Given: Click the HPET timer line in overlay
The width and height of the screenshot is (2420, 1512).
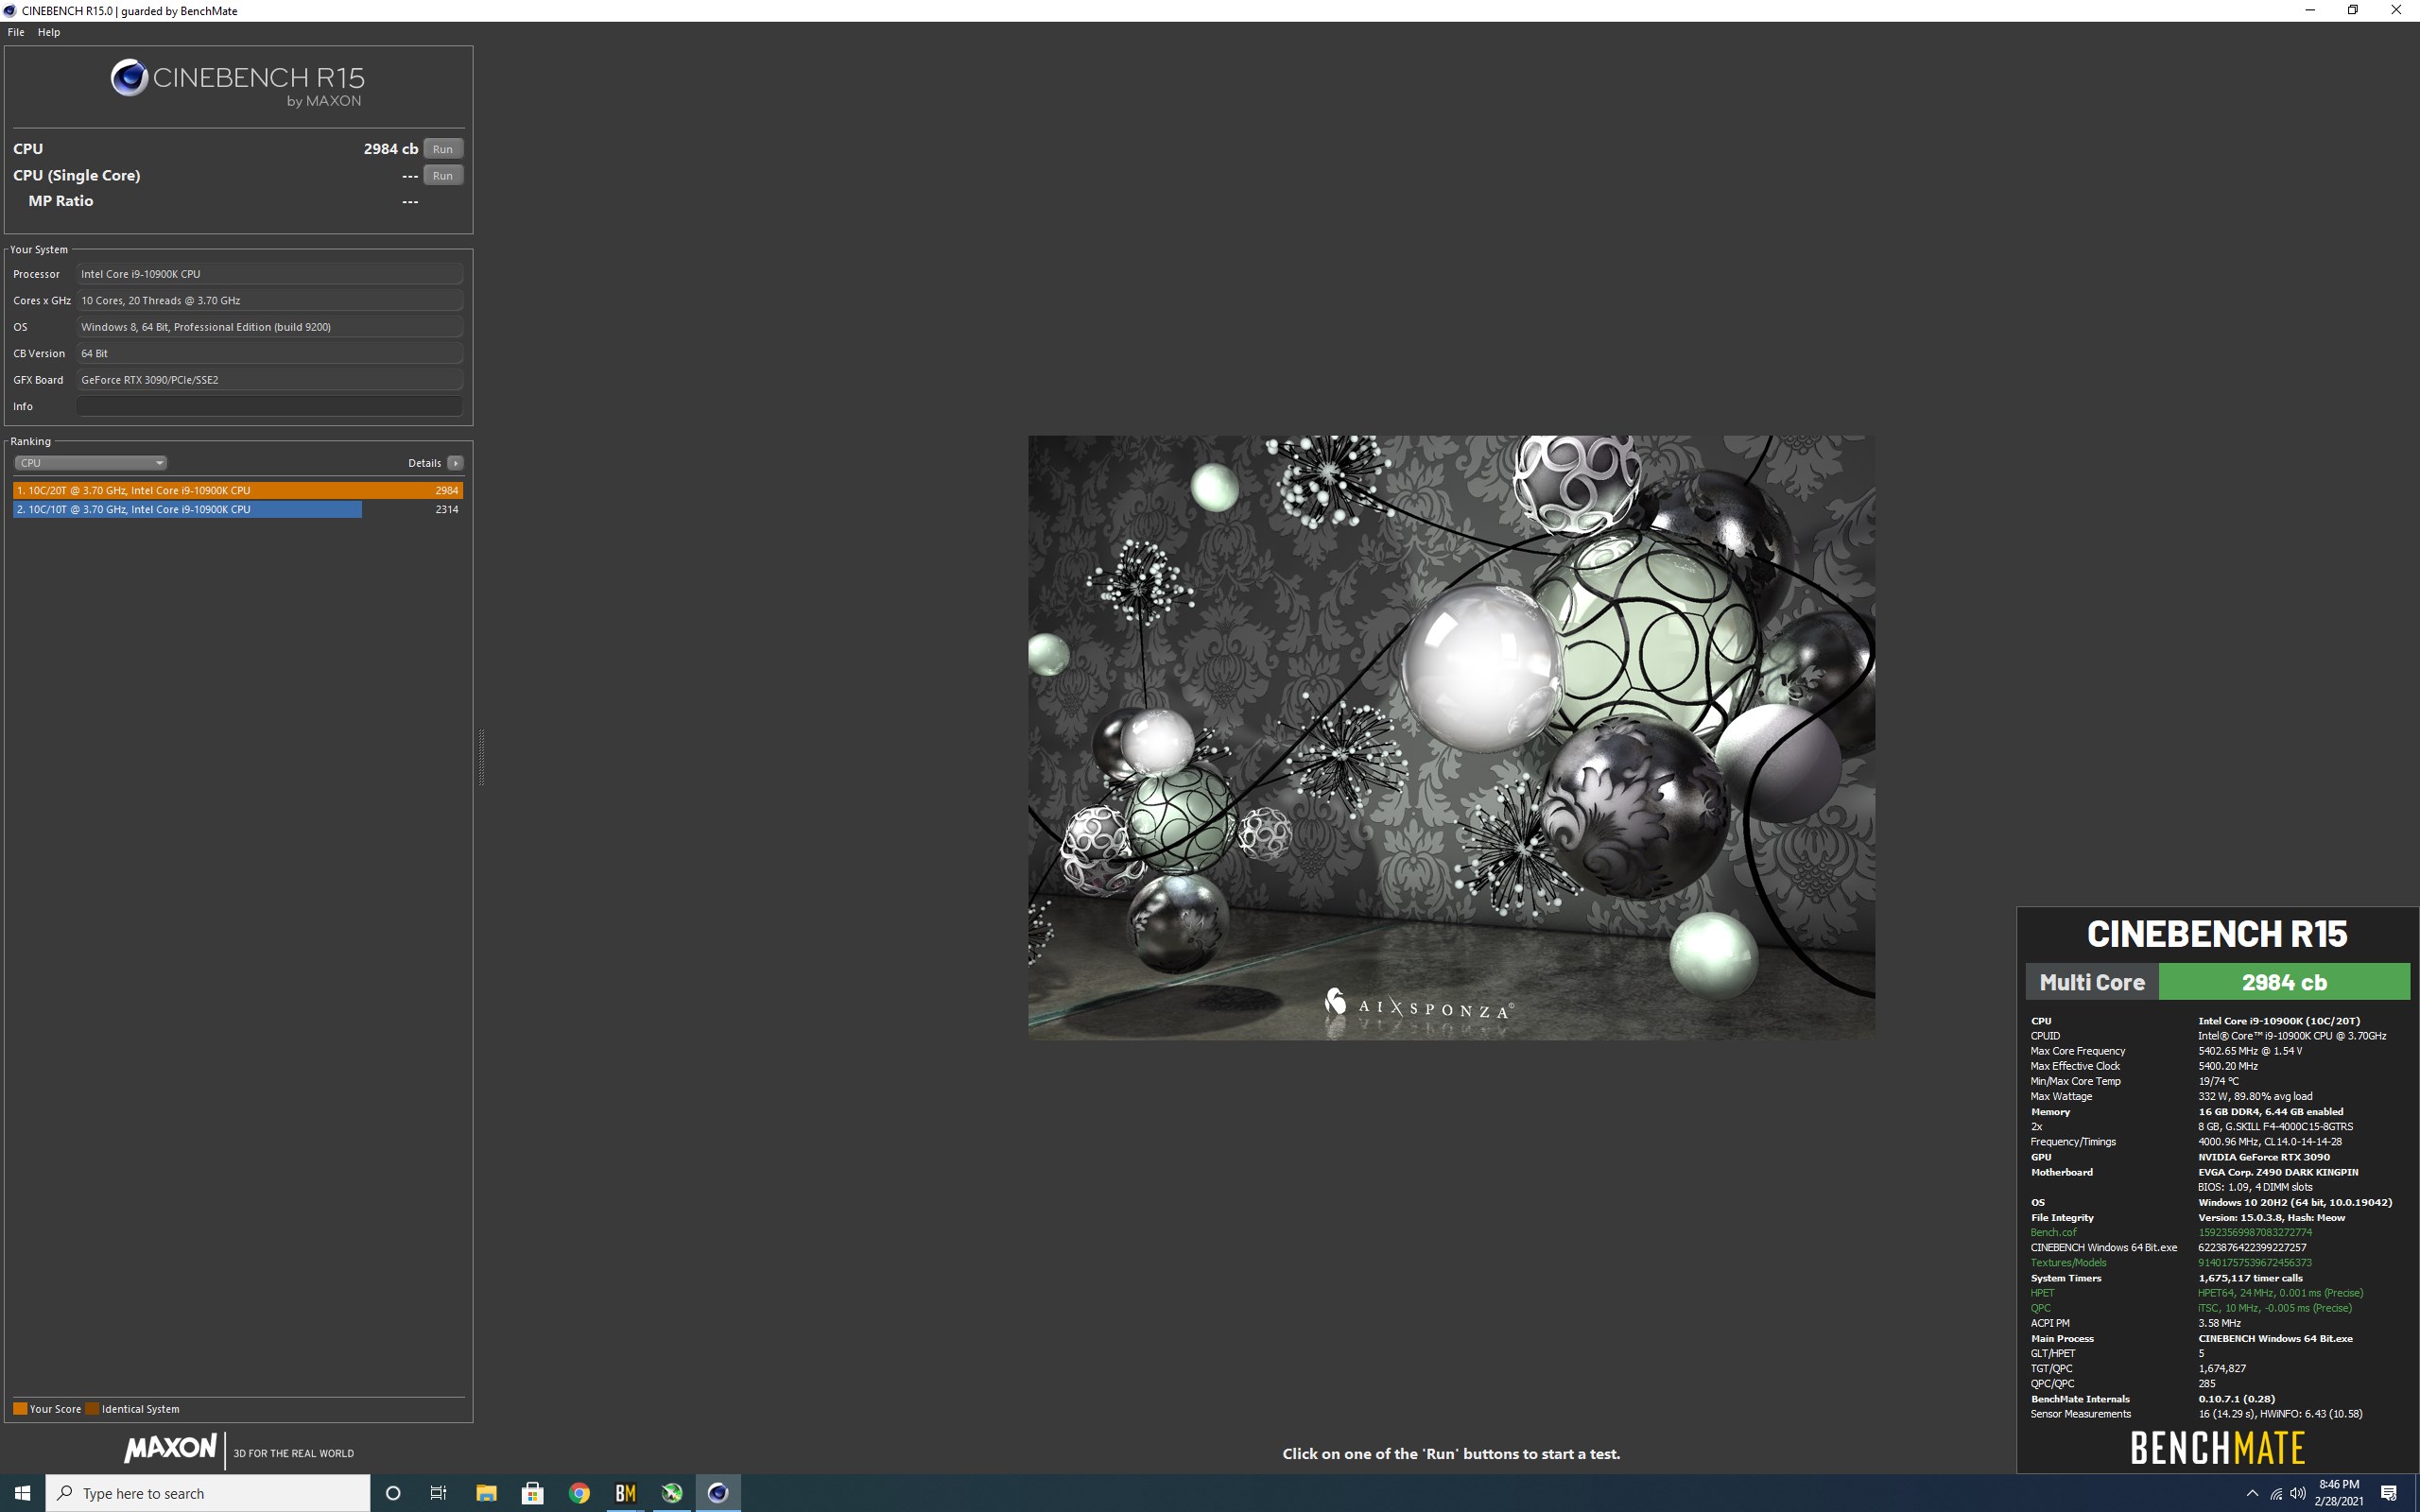Looking at the screenshot, I should coord(2196,1293).
